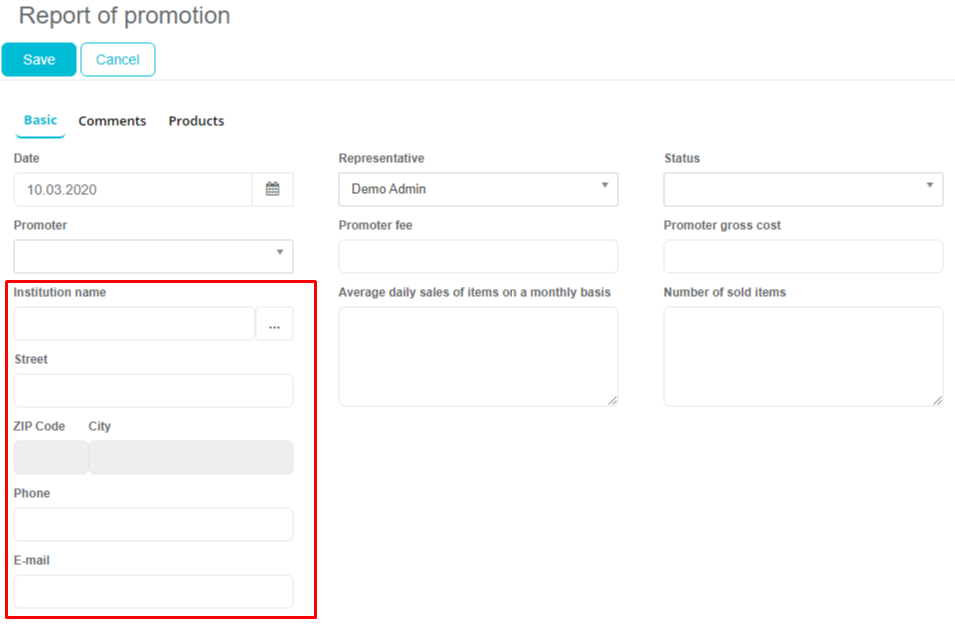This screenshot has height=631, width=955.
Task: Click the City field
Action: click(x=191, y=457)
